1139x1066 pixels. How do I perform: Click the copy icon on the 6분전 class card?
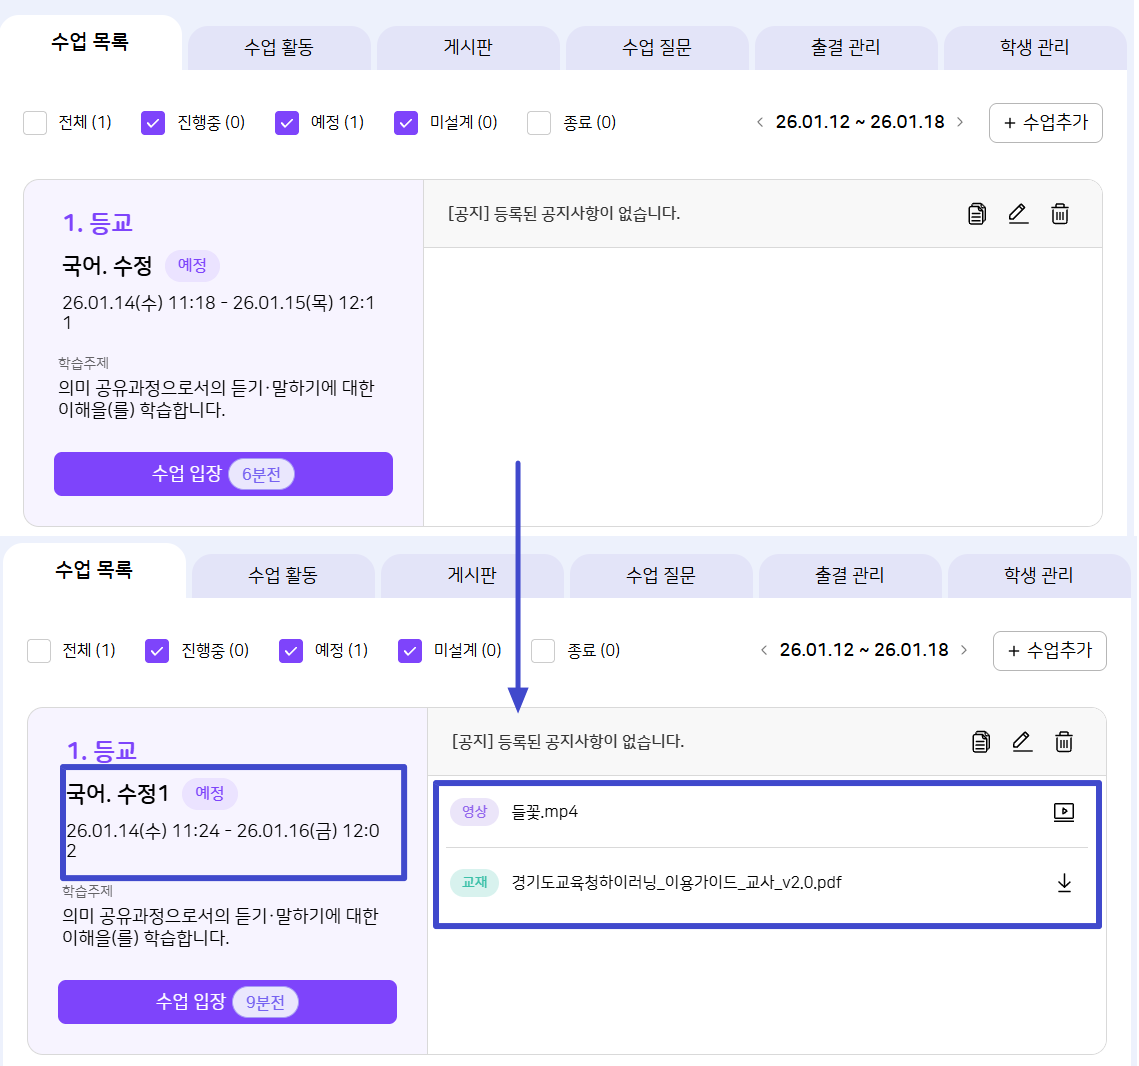click(977, 213)
